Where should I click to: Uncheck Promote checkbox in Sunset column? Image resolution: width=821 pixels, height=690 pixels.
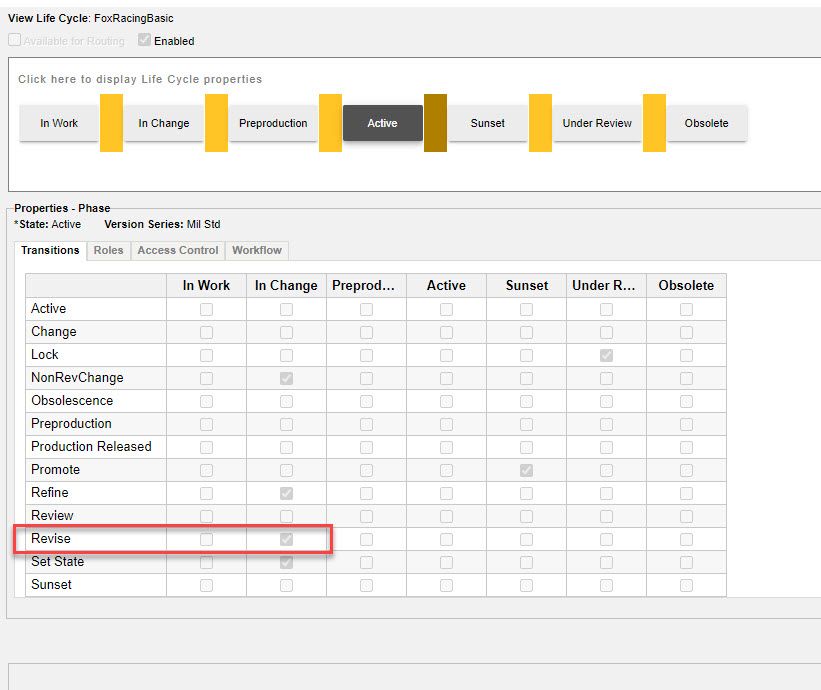coord(526,470)
